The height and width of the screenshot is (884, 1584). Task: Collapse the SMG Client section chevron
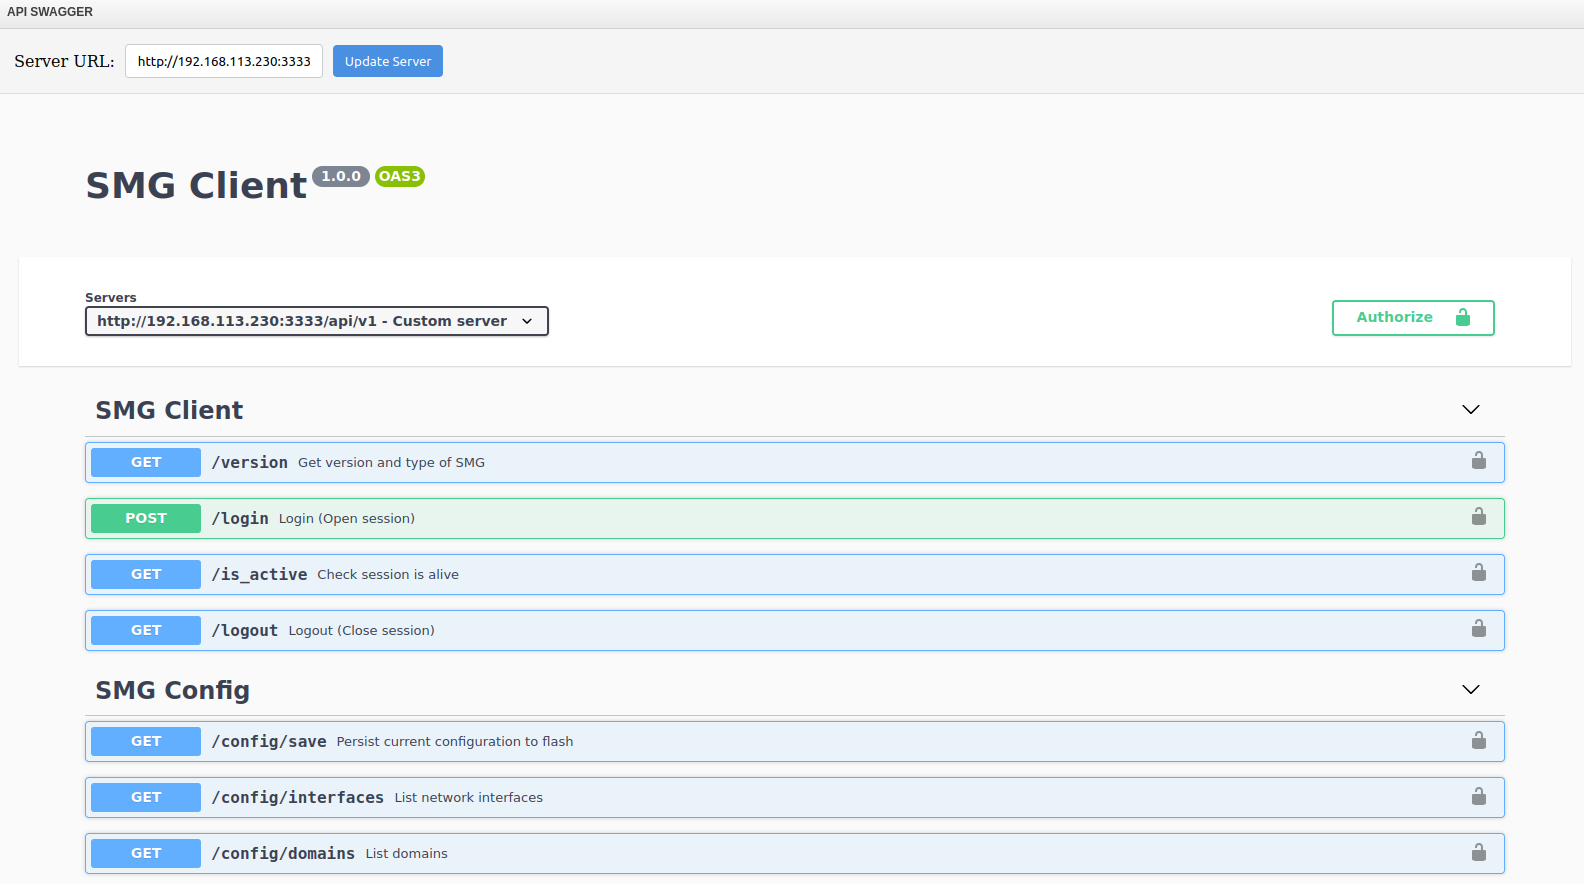(x=1470, y=410)
